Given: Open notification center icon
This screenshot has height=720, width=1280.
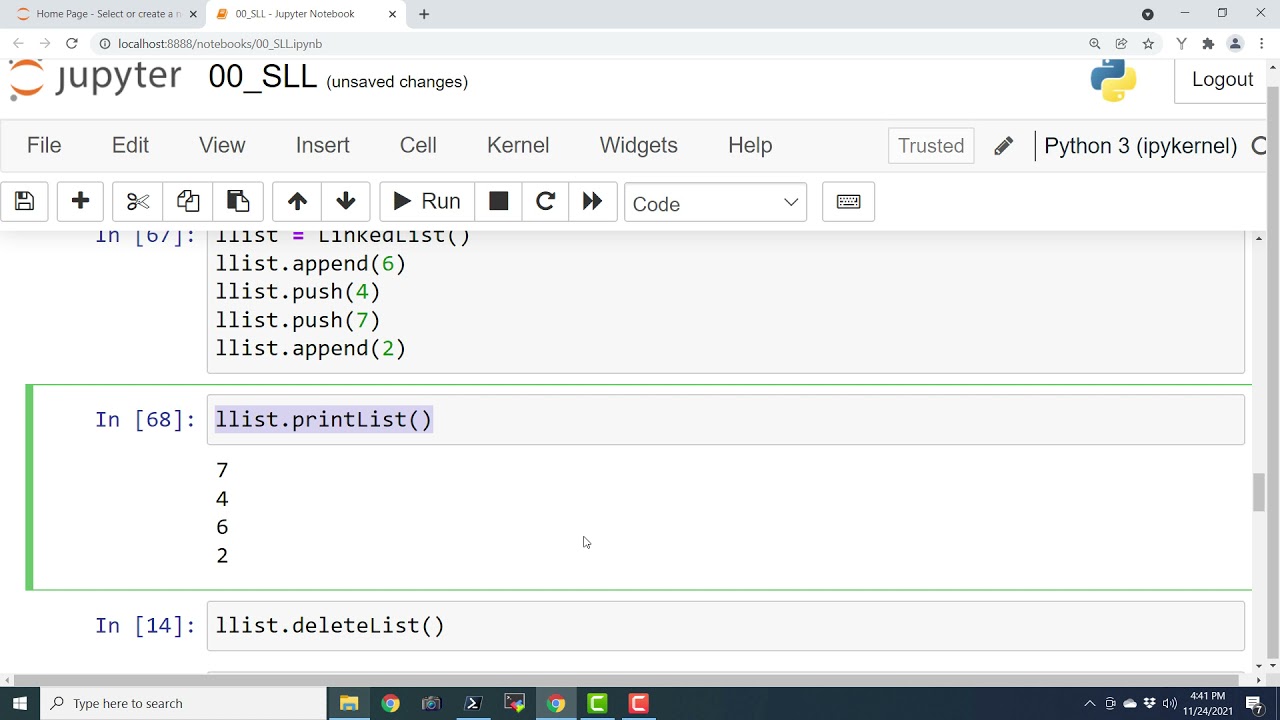Looking at the screenshot, I should 1254,703.
